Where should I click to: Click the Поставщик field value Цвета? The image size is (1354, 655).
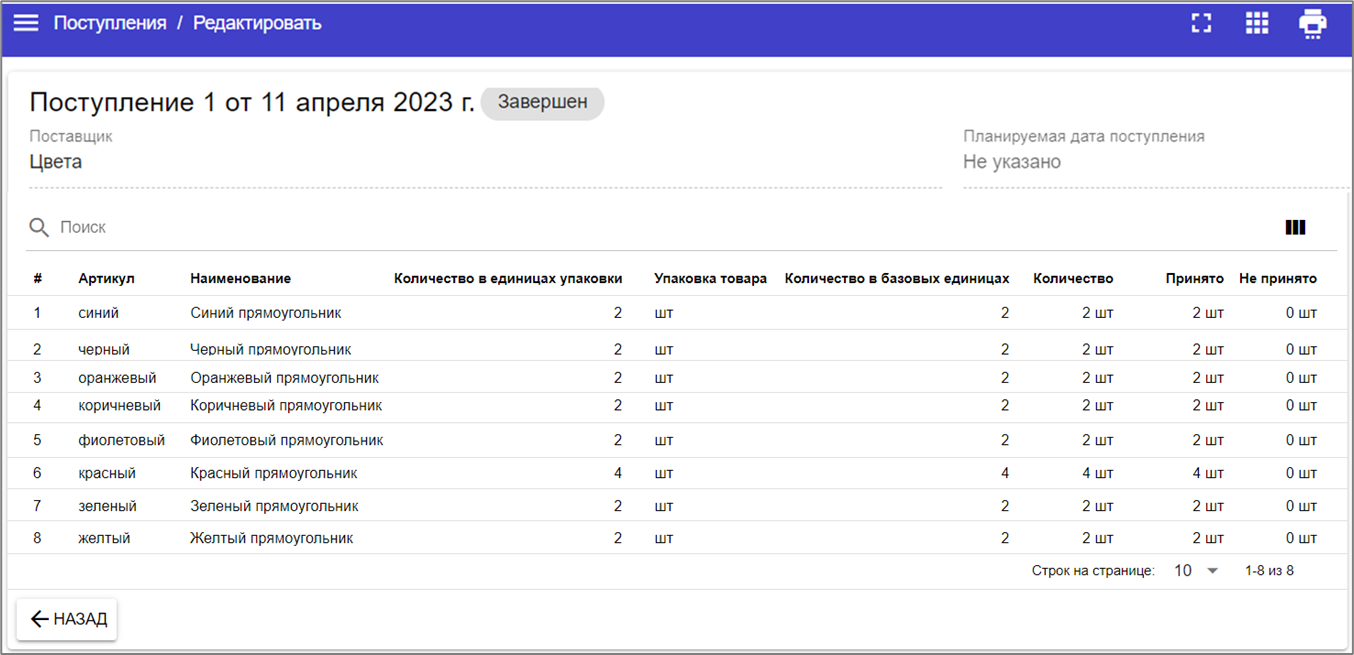(x=56, y=162)
